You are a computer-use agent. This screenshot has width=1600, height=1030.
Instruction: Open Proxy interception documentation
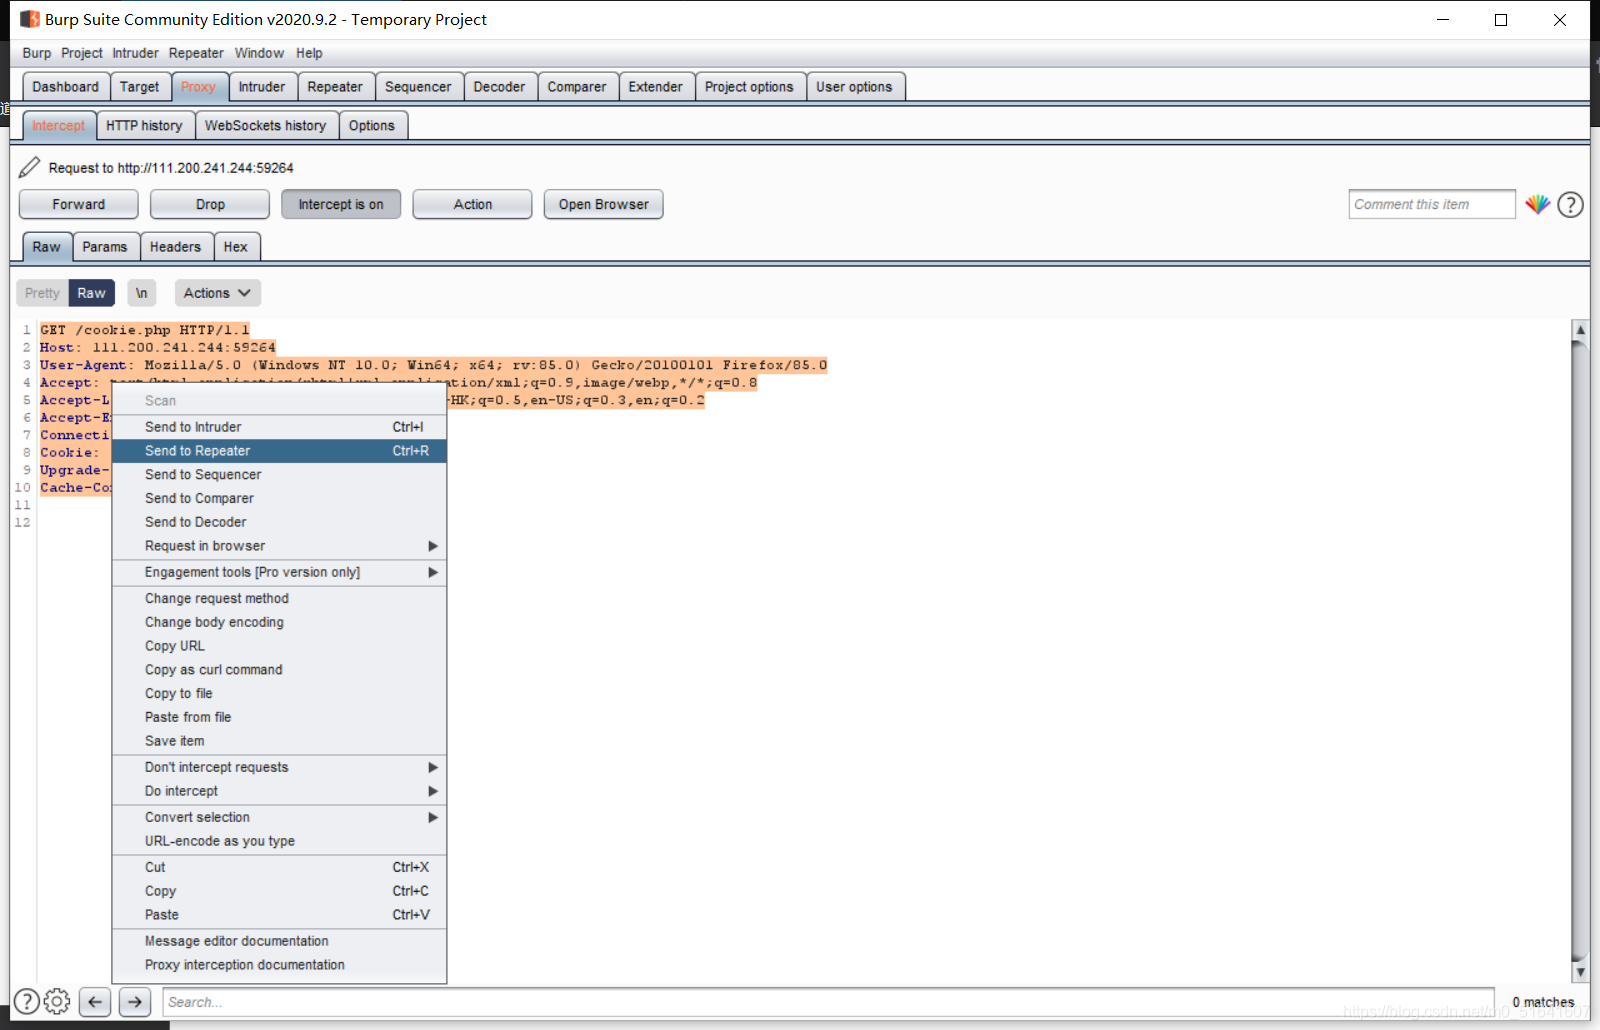(x=279, y=965)
